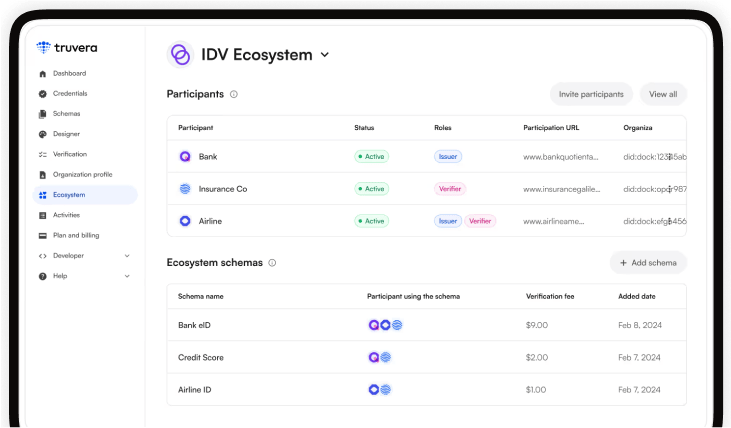Click the Verifier role tag for Airline
The image size is (731, 428).
pyautogui.click(x=480, y=221)
